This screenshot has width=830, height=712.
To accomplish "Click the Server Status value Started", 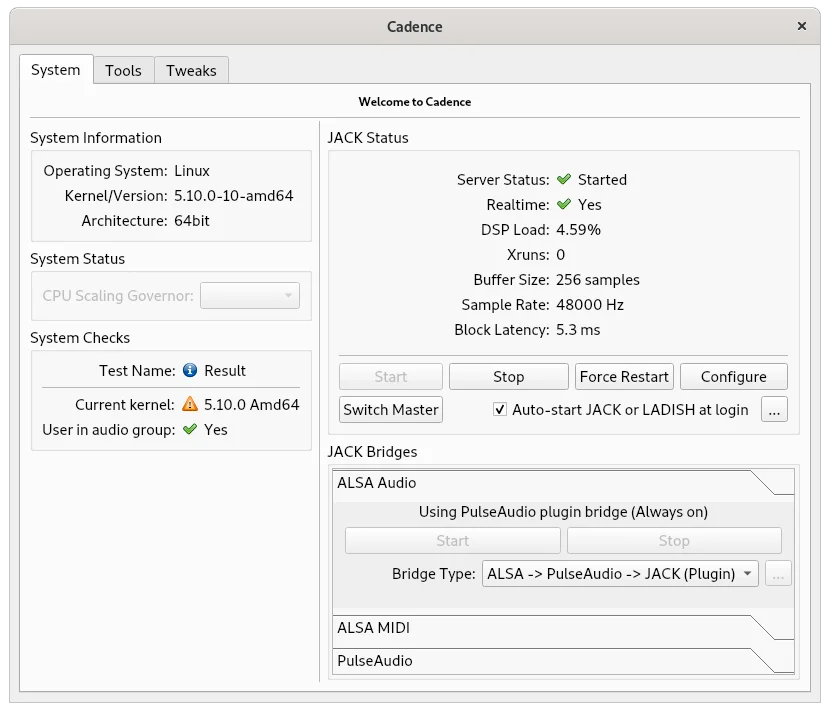I will coord(602,179).
